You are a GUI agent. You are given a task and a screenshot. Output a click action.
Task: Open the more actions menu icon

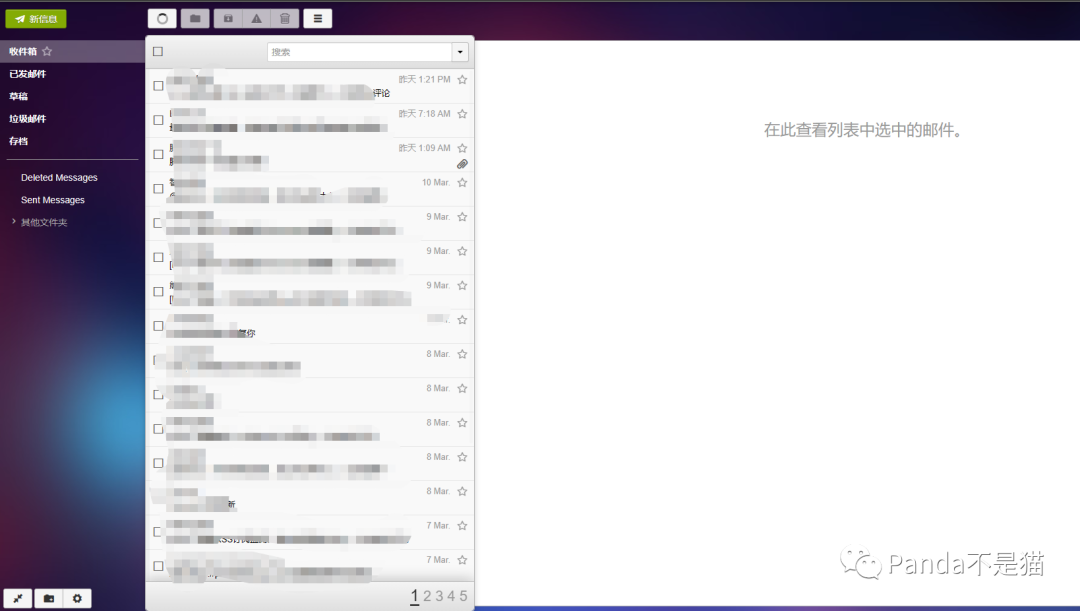pyautogui.click(x=317, y=18)
